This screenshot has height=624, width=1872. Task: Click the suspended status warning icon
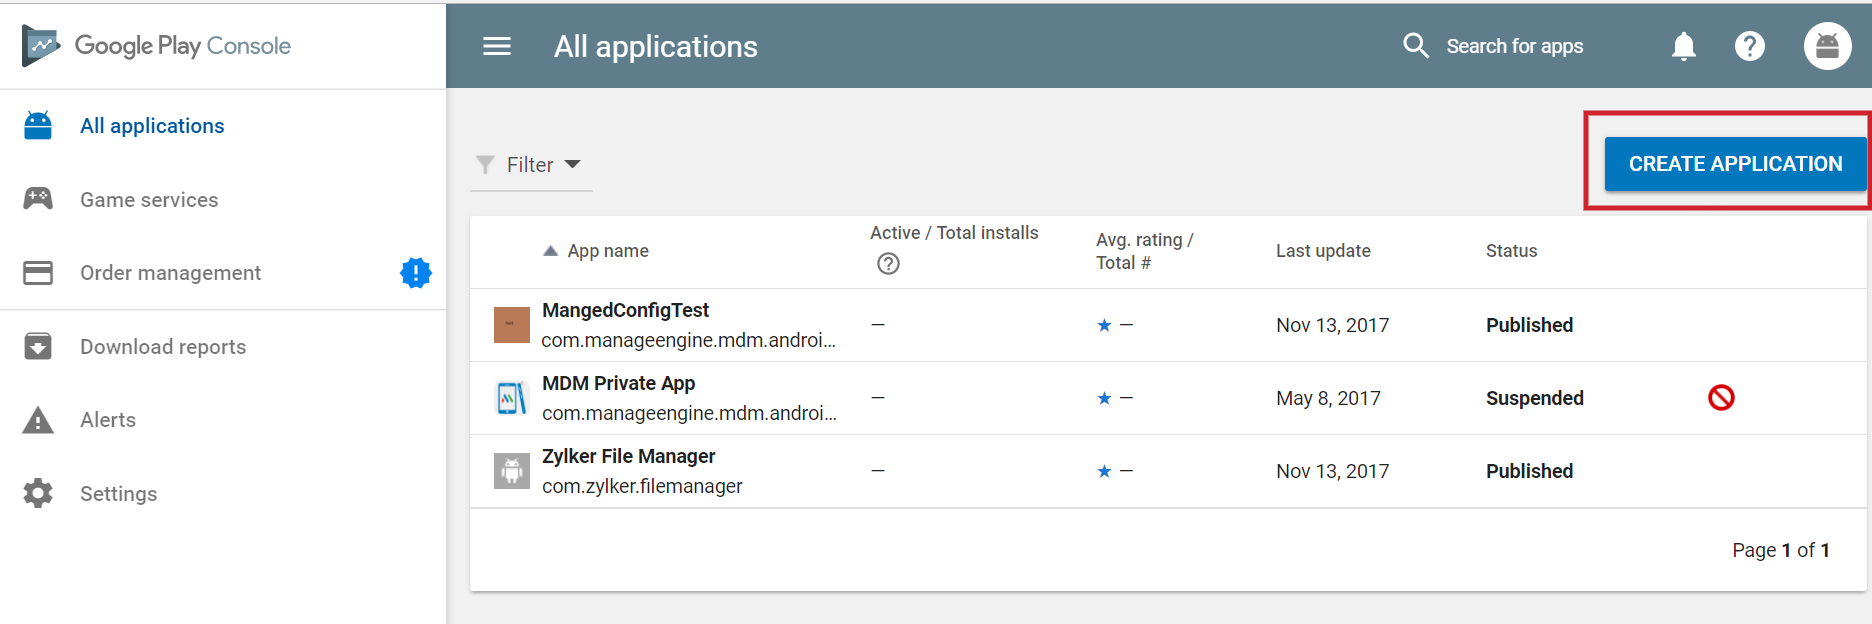coord(1721,398)
